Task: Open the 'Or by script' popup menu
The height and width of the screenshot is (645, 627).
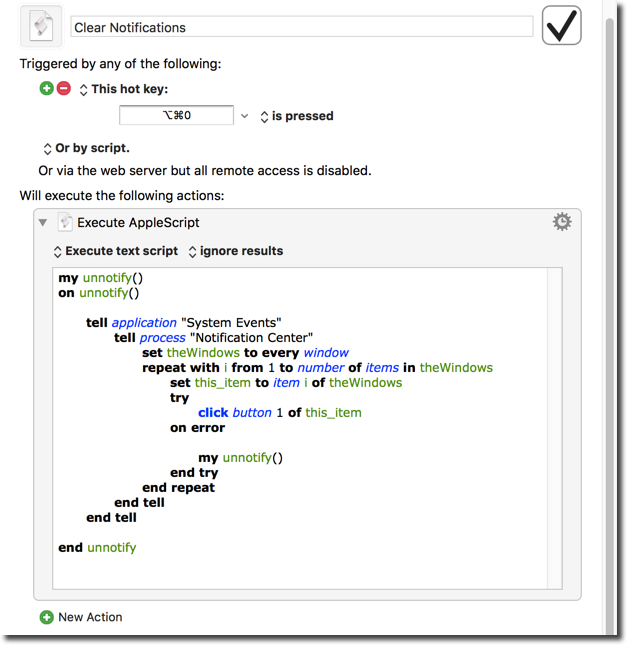Action: click(86, 148)
